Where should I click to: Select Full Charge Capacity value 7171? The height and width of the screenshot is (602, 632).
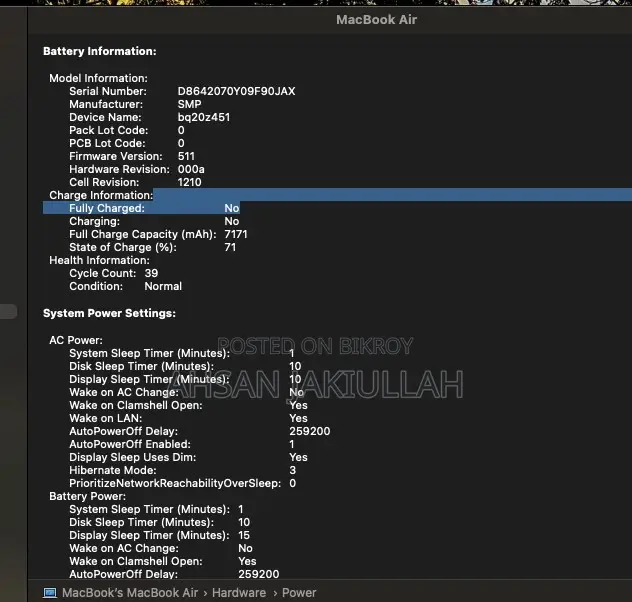(x=236, y=234)
